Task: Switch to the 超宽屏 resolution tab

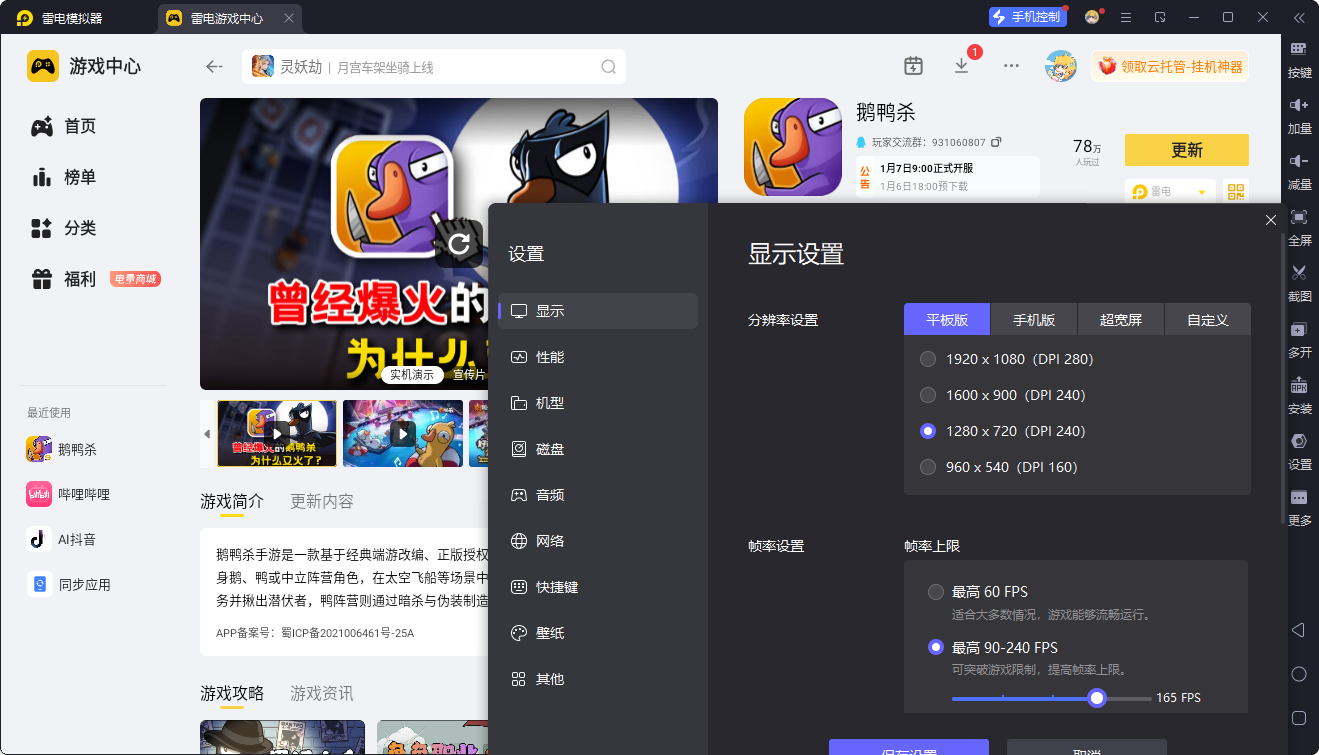Action: [x=1121, y=320]
